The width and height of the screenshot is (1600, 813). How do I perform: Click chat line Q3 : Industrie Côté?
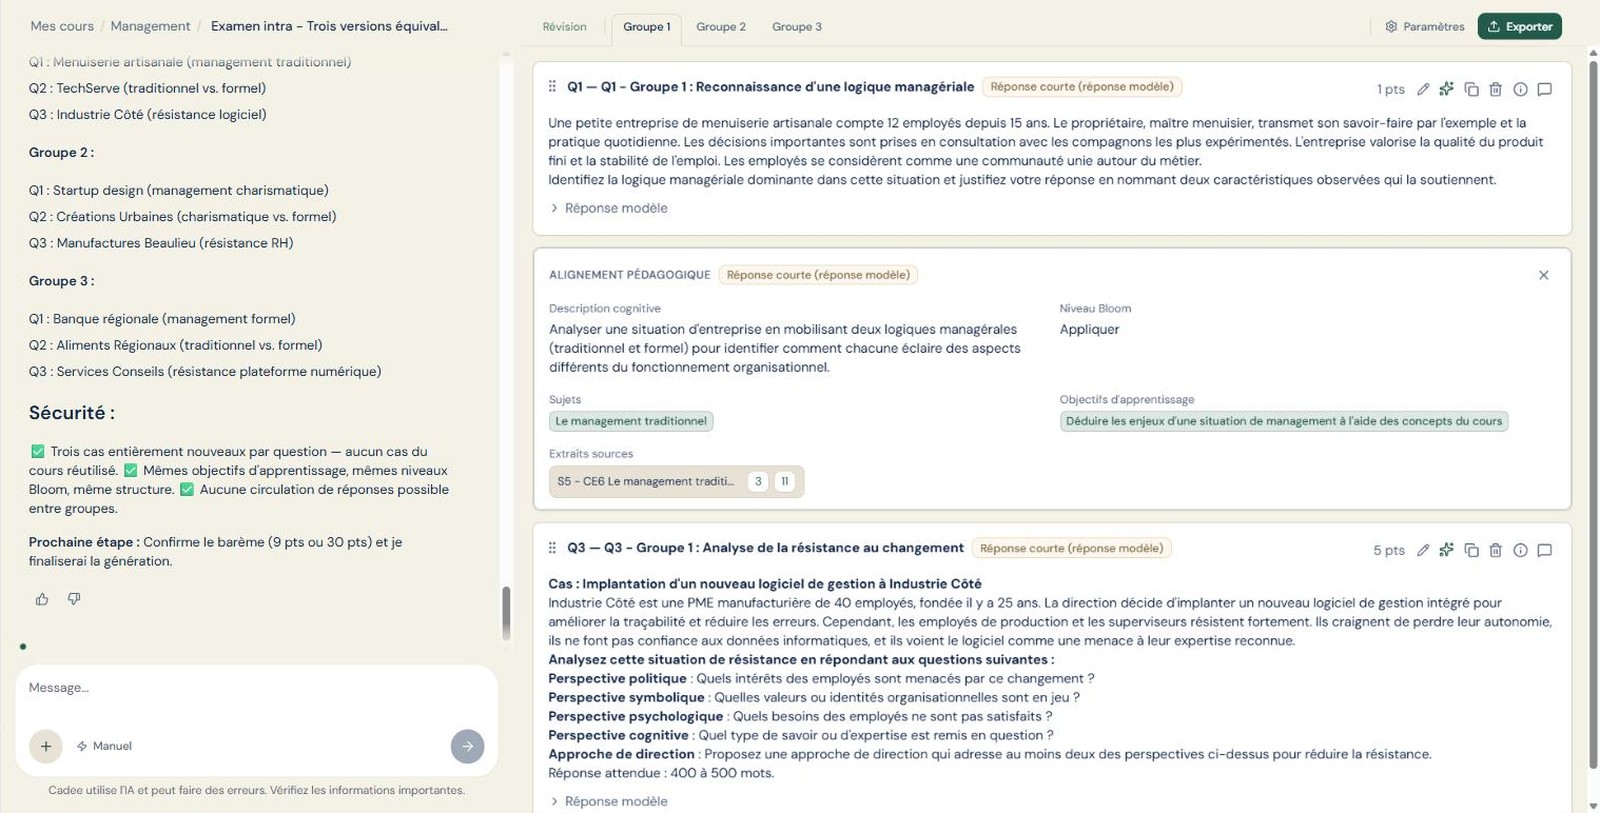(x=148, y=114)
